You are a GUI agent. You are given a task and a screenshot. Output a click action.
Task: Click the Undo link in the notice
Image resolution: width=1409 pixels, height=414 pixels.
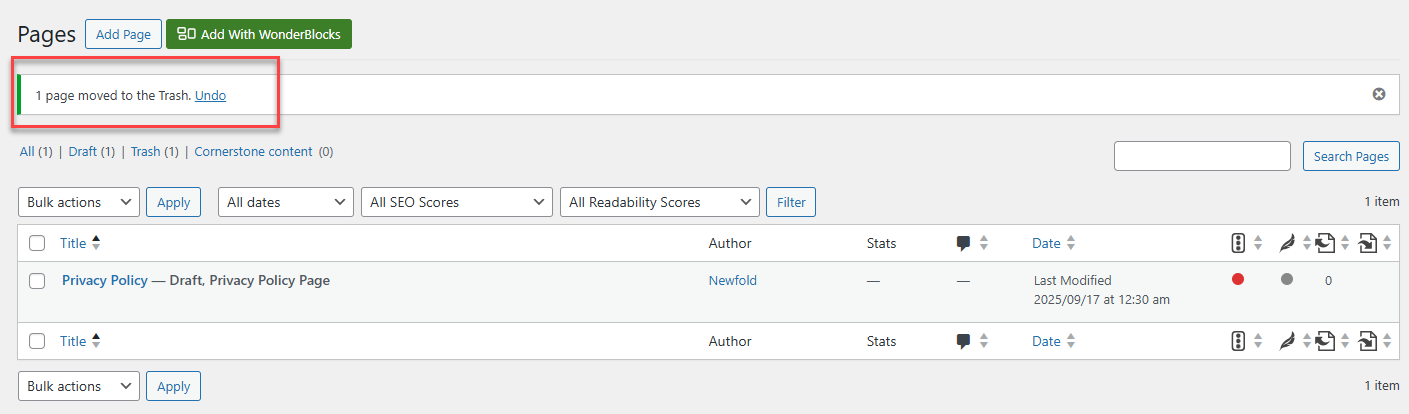(210, 95)
